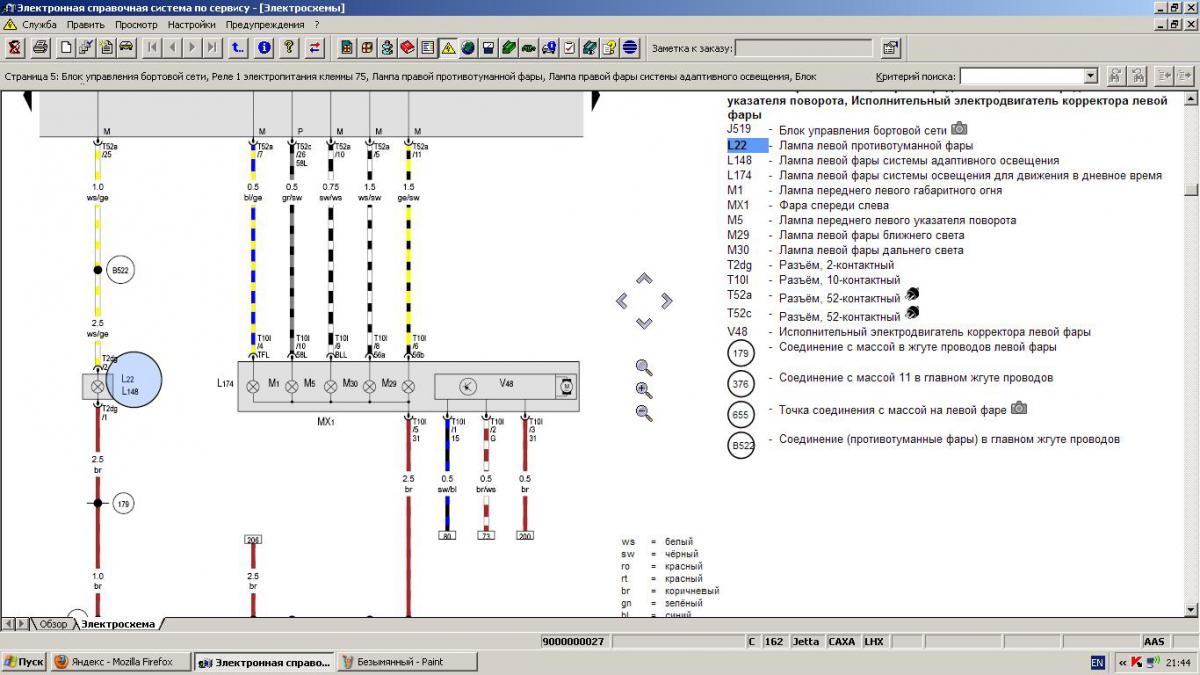Click the green book toolbar icon

[508, 47]
